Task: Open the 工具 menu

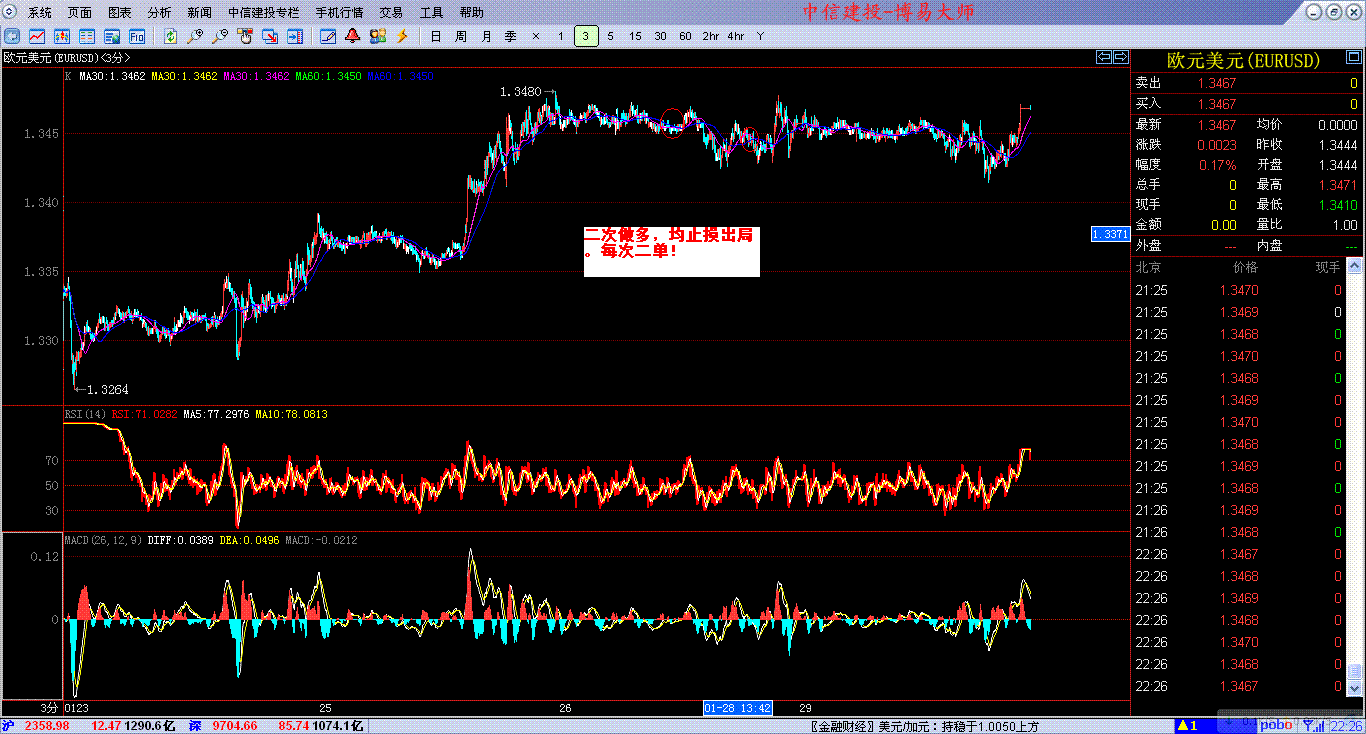Action: click(x=432, y=13)
